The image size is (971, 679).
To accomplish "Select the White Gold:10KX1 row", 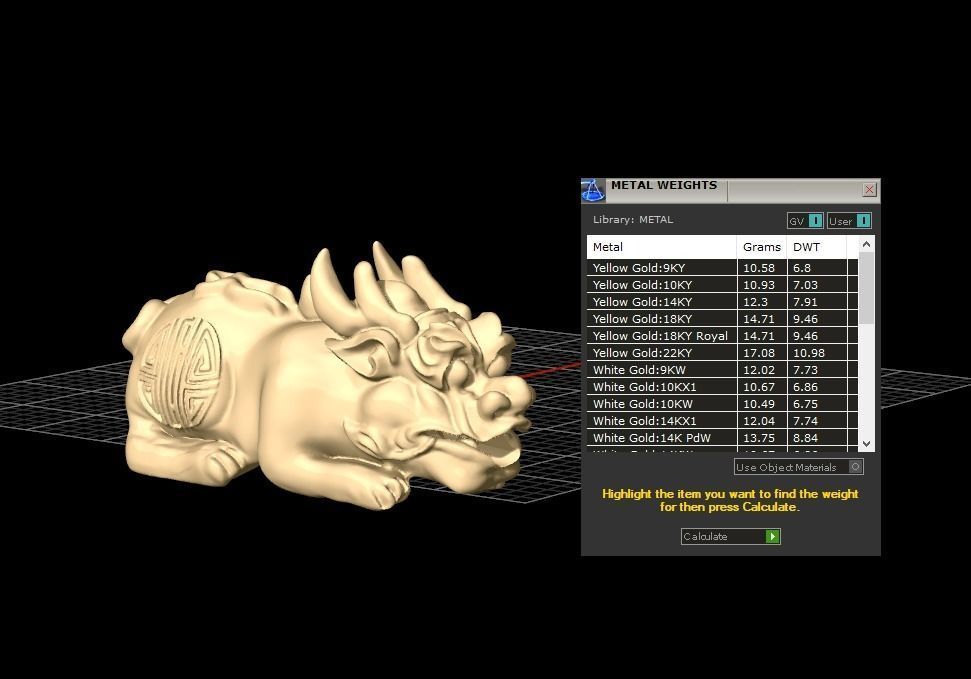I will tap(722, 387).
